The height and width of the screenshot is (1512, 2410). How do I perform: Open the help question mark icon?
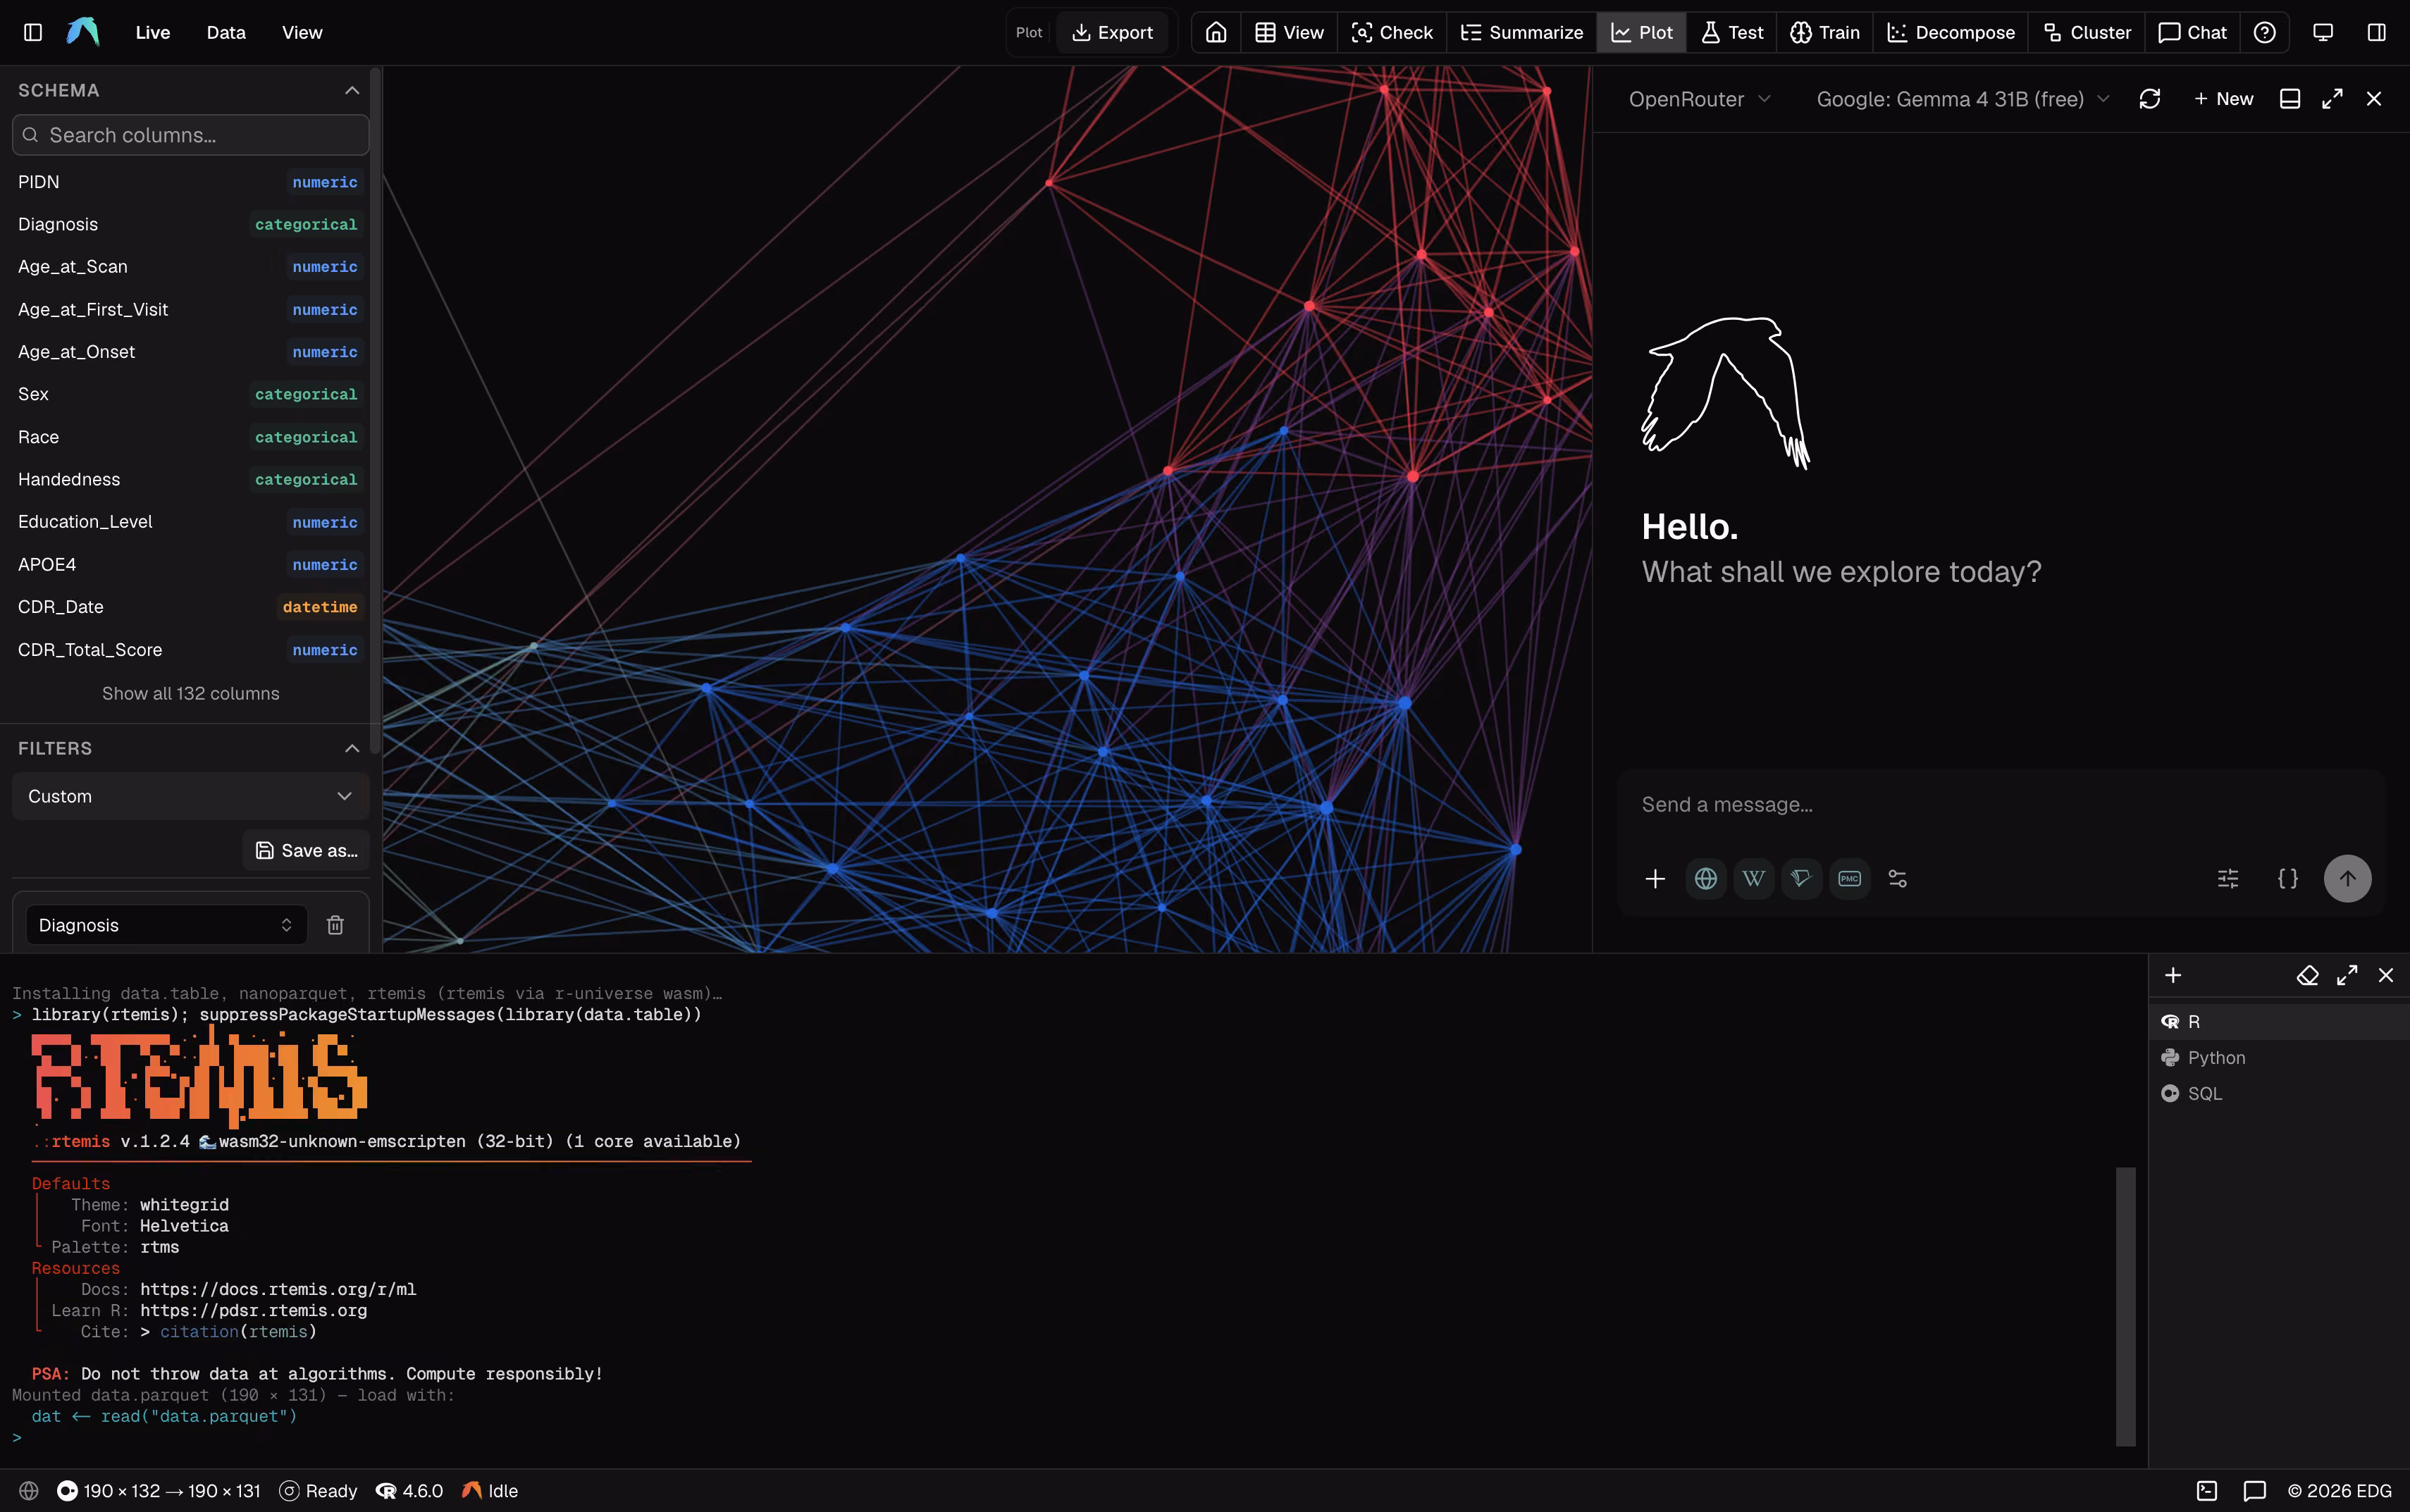pos(2265,32)
